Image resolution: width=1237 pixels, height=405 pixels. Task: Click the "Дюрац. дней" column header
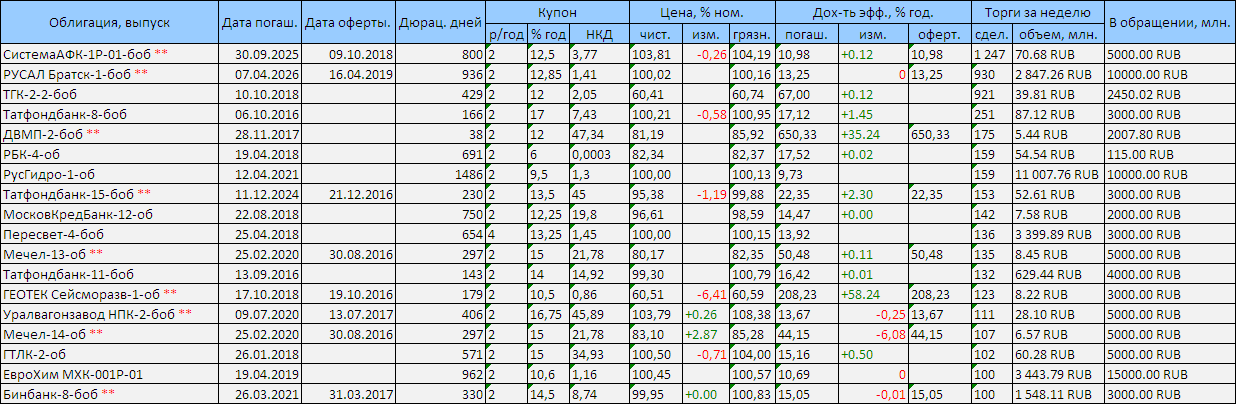tap(440, 22)
